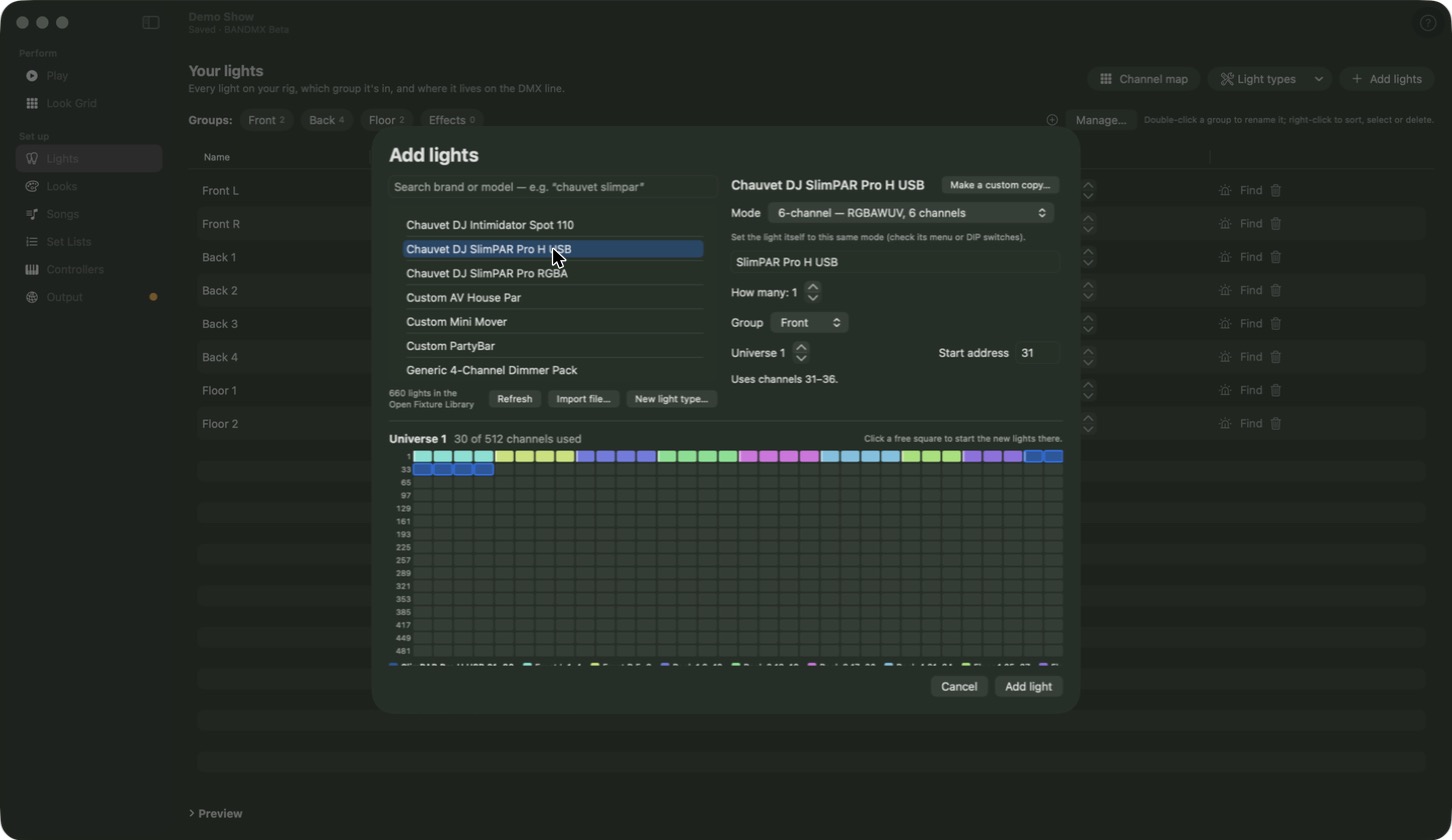Adjust the Universe 1 stepper

point(801,353)
